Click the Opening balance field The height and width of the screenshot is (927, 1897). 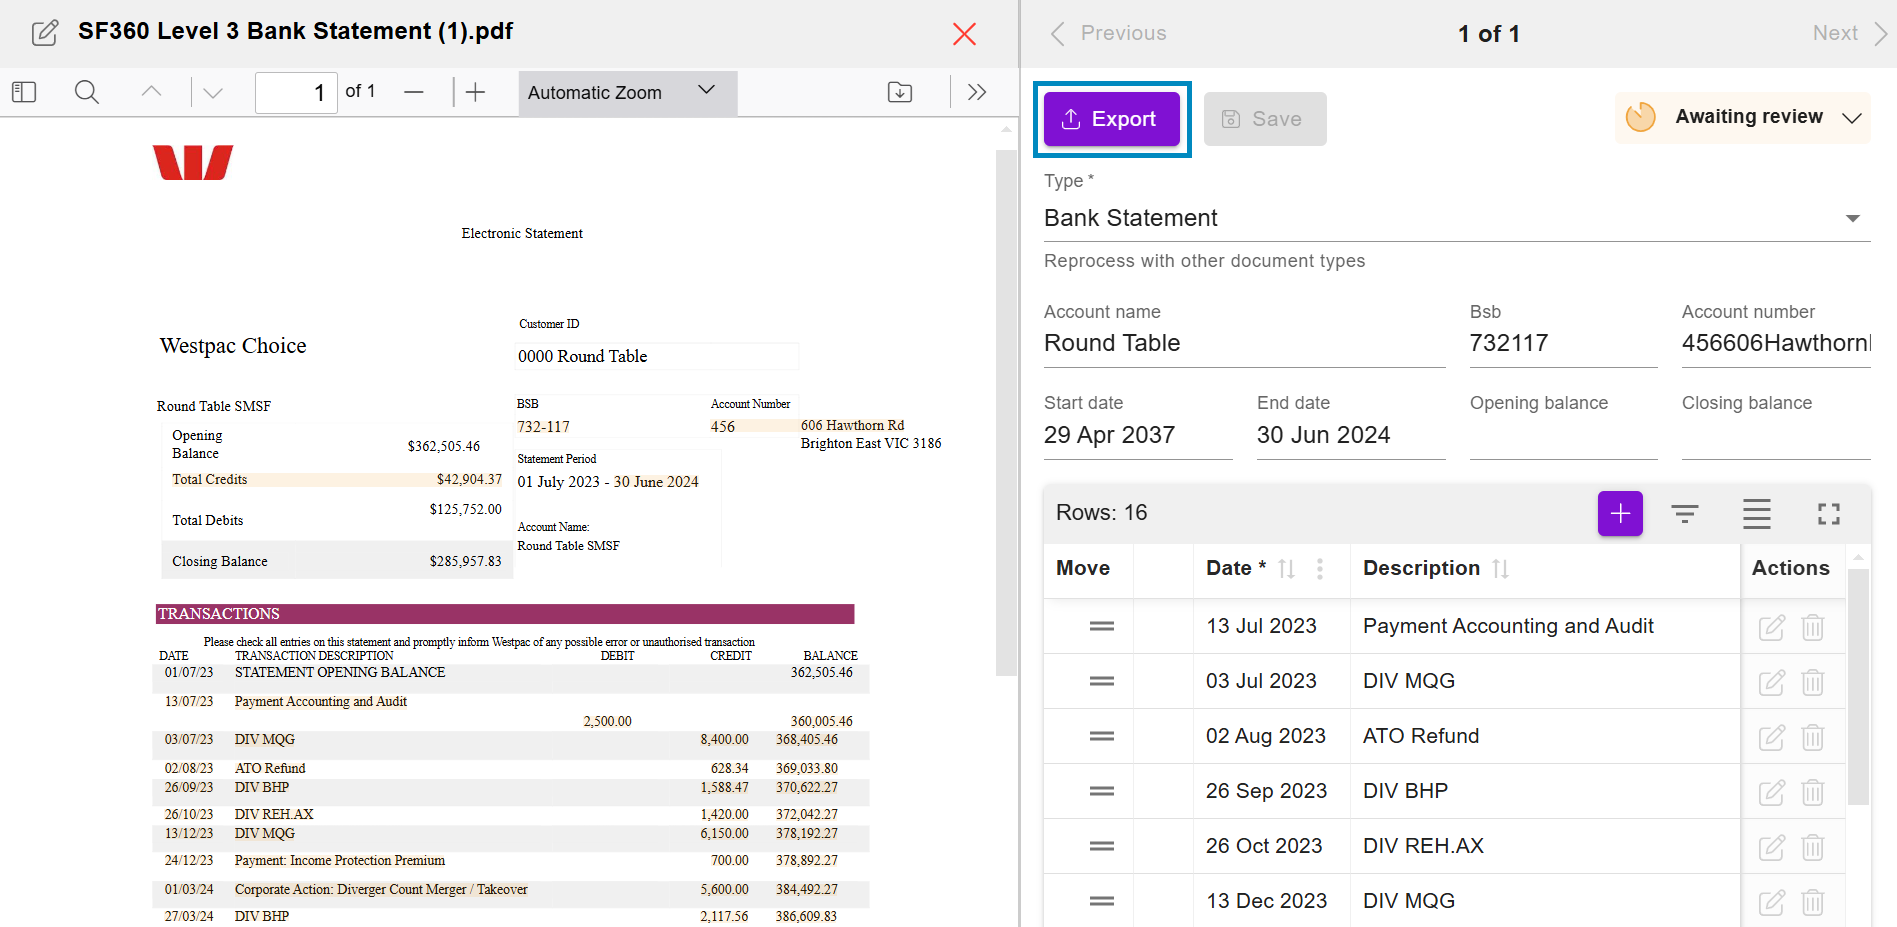point(1563,435)
